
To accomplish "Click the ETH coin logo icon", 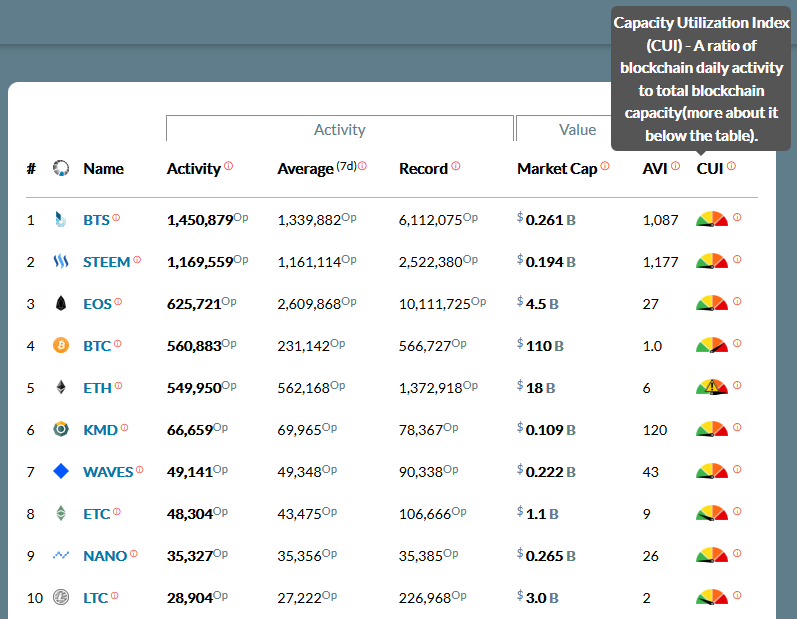I will pyautogui.click(x=60, y=388).
